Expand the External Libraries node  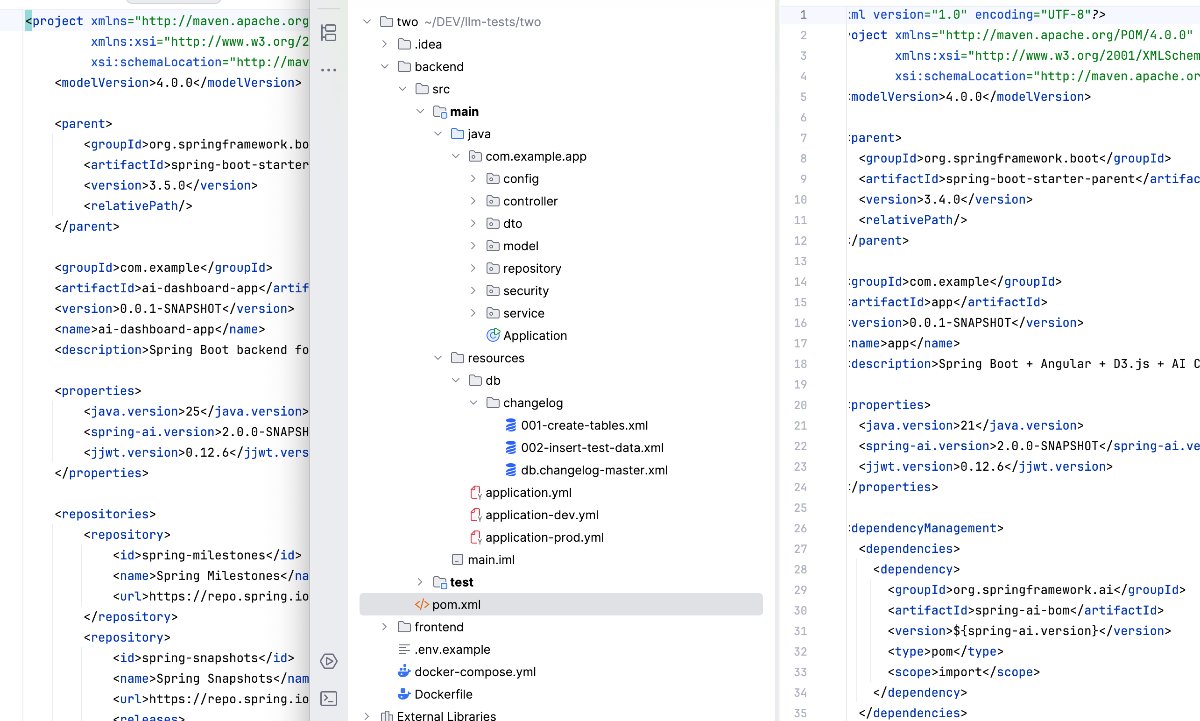[x=367, y=716]
